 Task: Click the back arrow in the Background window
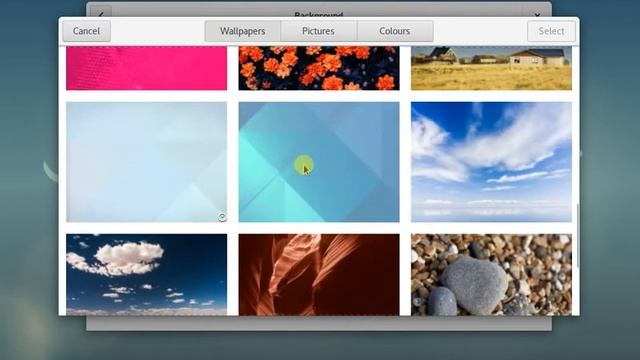(x=101, y=14)
